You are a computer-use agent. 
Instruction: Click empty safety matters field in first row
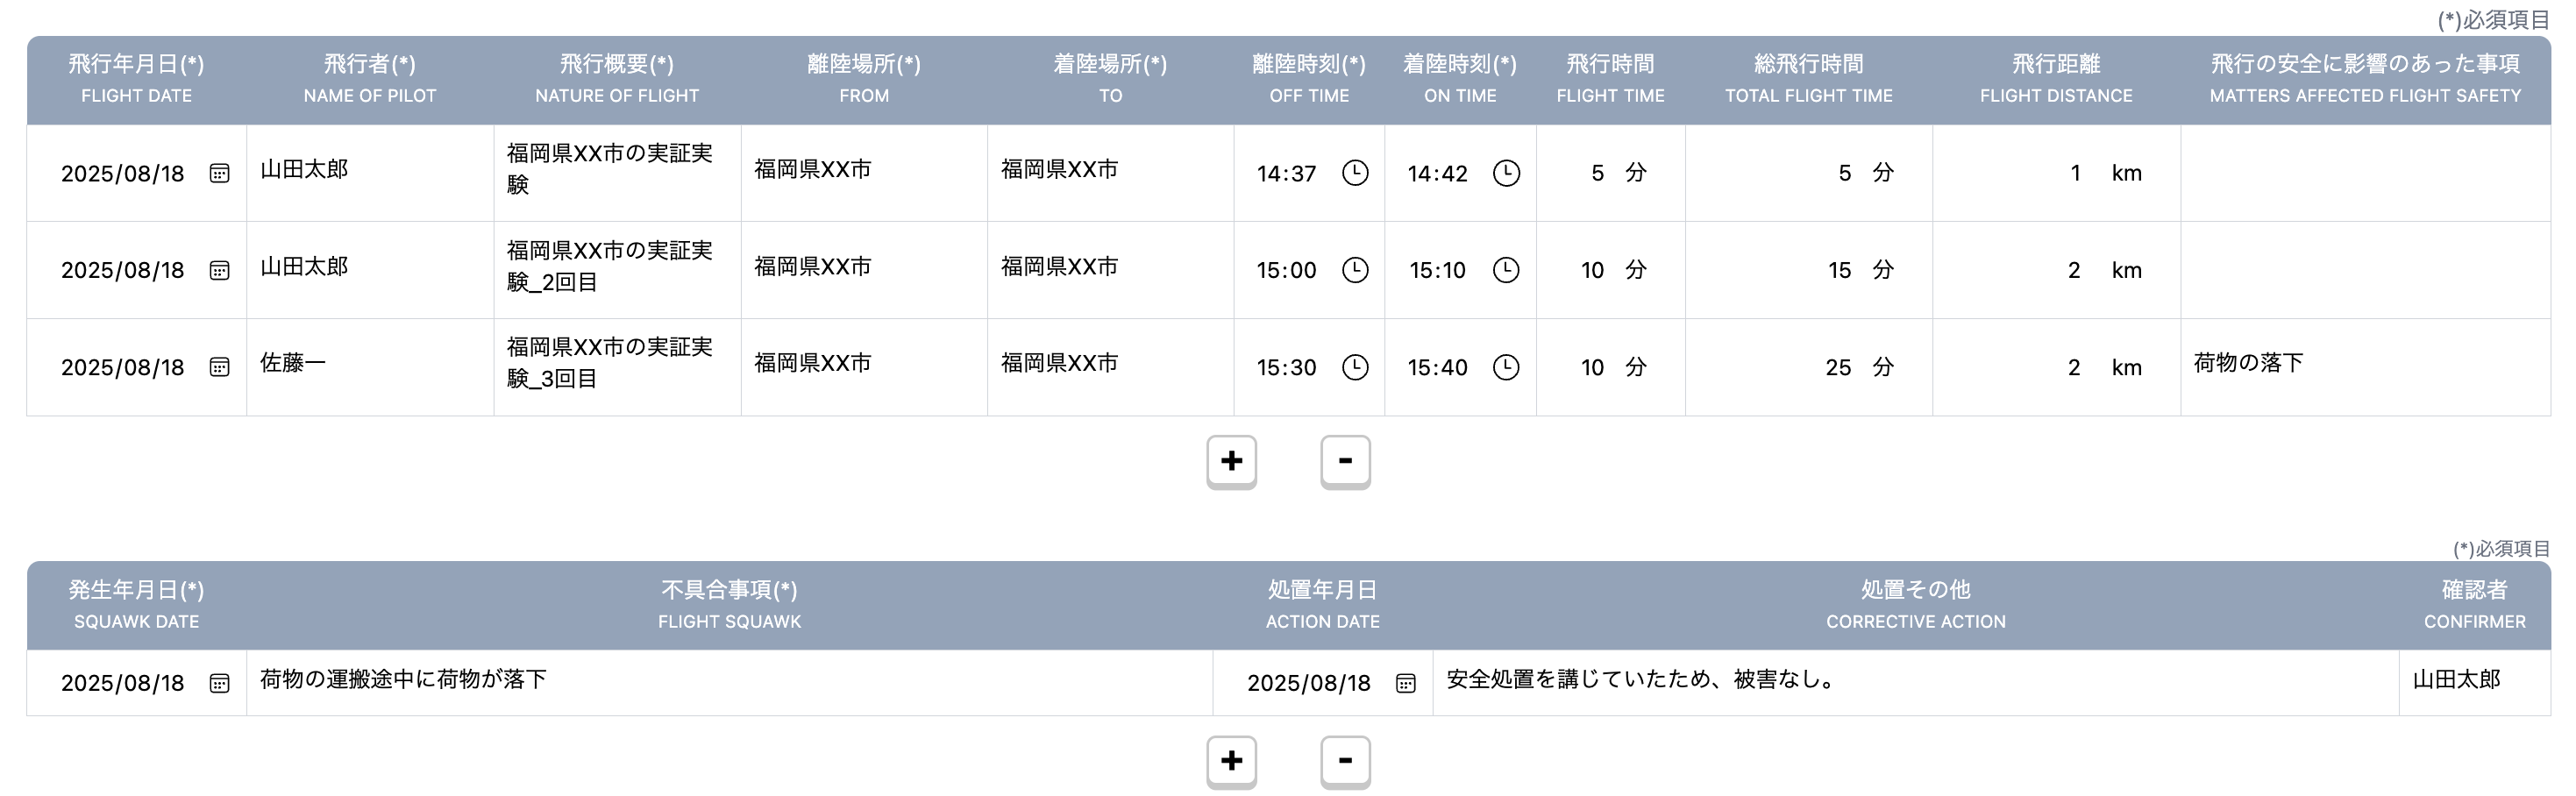click(2364, 173)
